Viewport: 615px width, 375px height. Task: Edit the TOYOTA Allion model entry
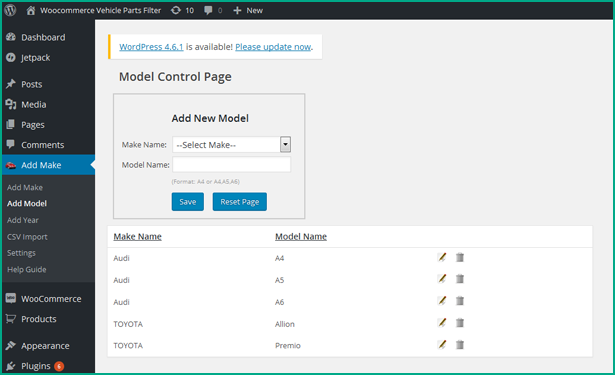point(442,323)
